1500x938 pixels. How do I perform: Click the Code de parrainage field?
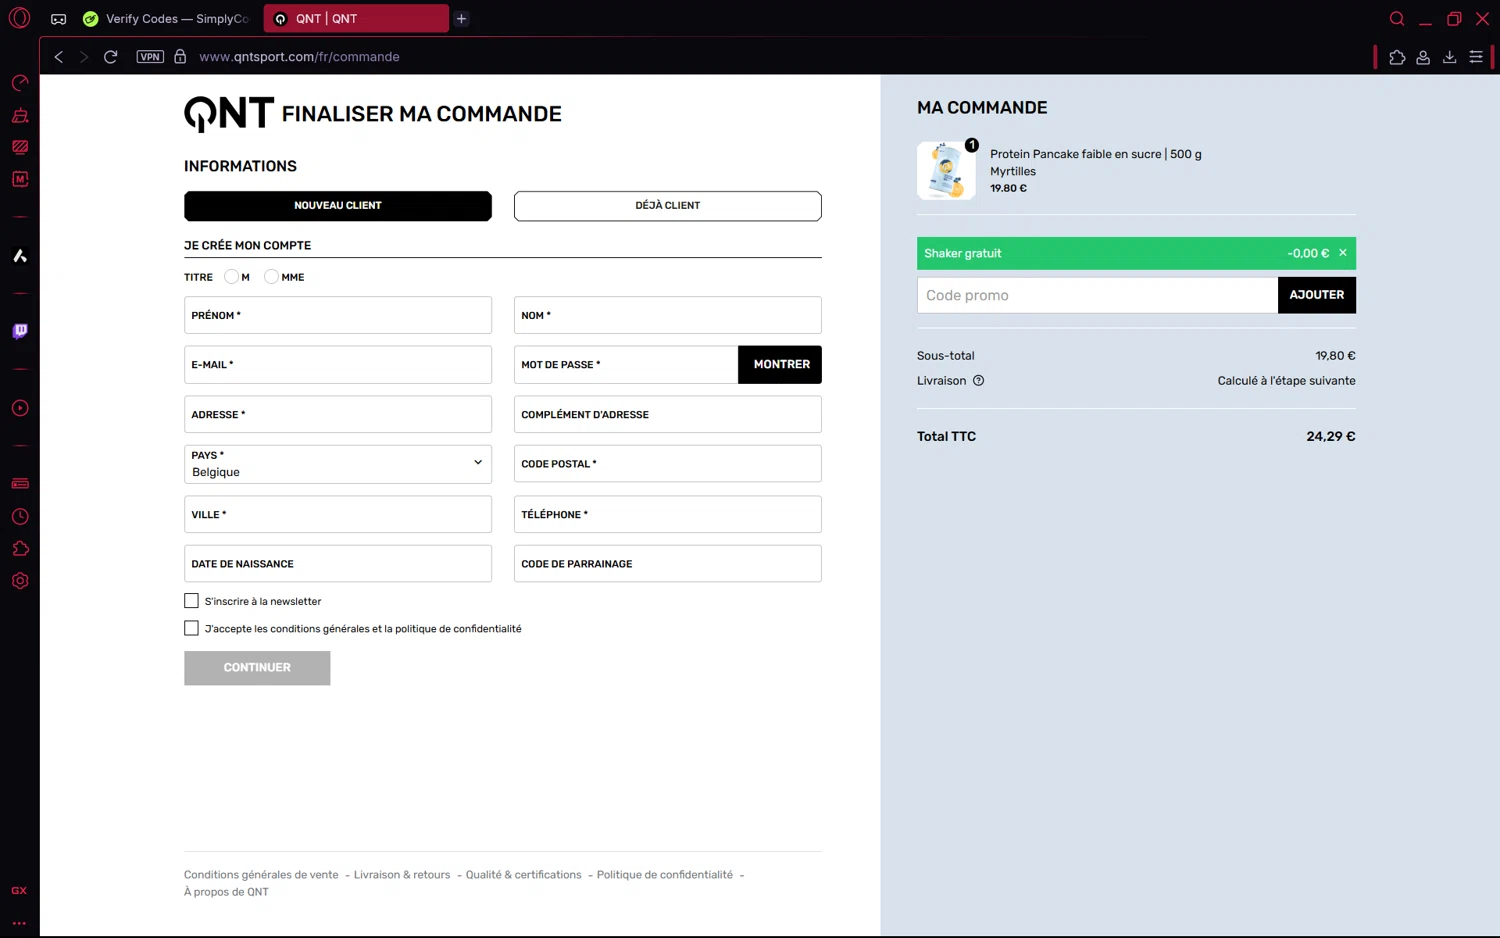668,564
